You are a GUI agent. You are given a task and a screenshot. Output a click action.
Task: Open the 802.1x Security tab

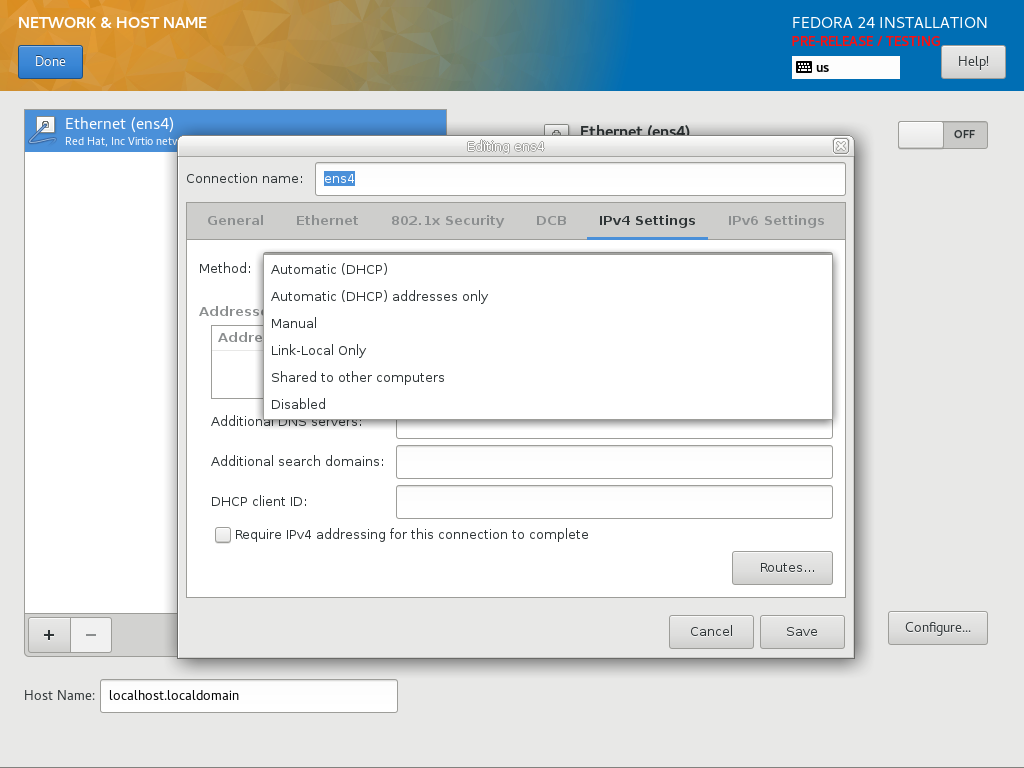447,221
